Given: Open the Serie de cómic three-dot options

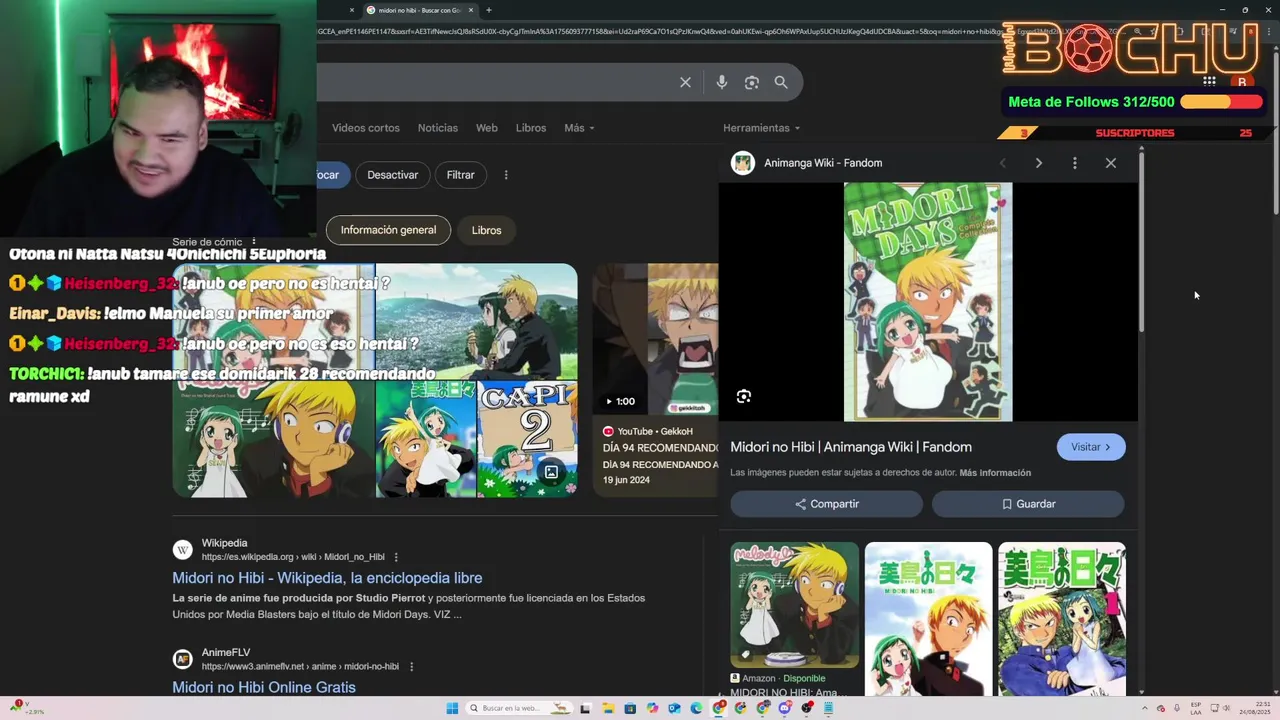Looking at the screenshot, I should [254, 242].
